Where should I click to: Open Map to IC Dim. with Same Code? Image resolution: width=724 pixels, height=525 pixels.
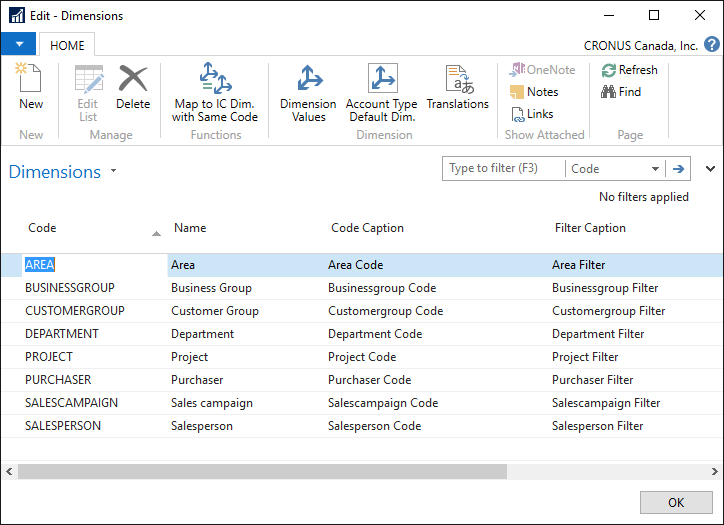(215, 80)
